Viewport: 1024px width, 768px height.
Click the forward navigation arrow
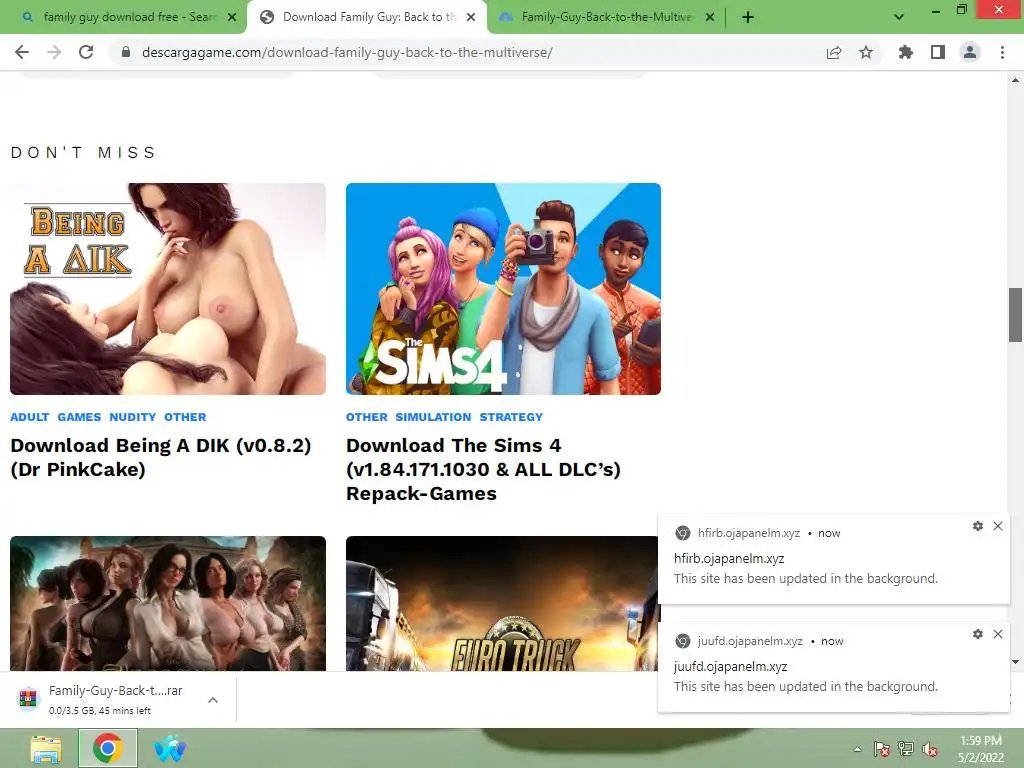click(54, 52)
